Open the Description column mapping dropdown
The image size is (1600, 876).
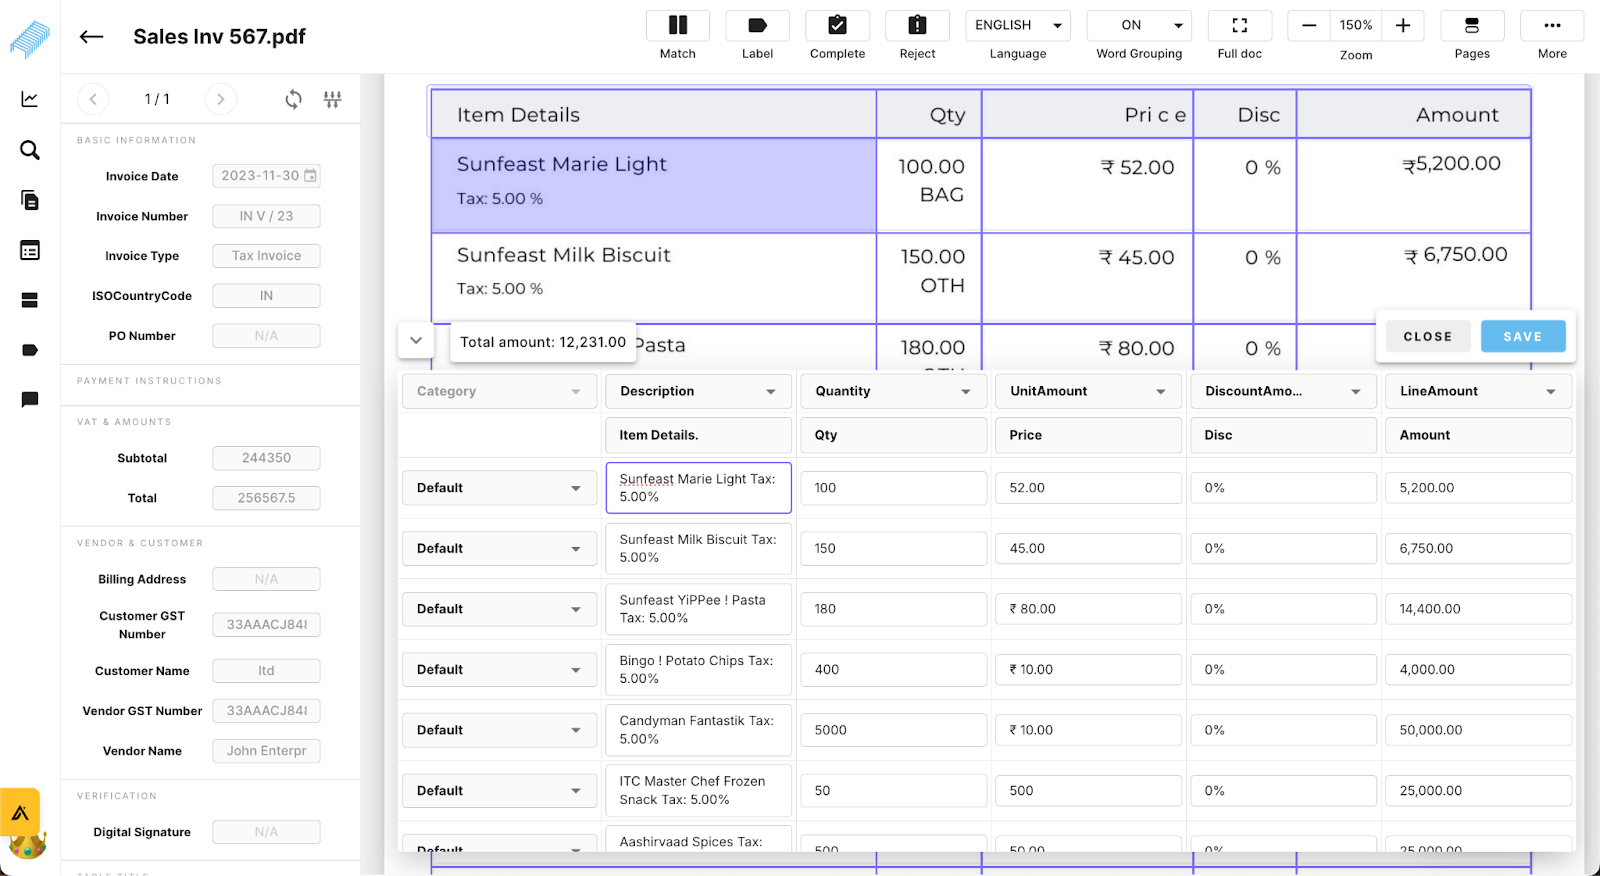click(698, 392)
